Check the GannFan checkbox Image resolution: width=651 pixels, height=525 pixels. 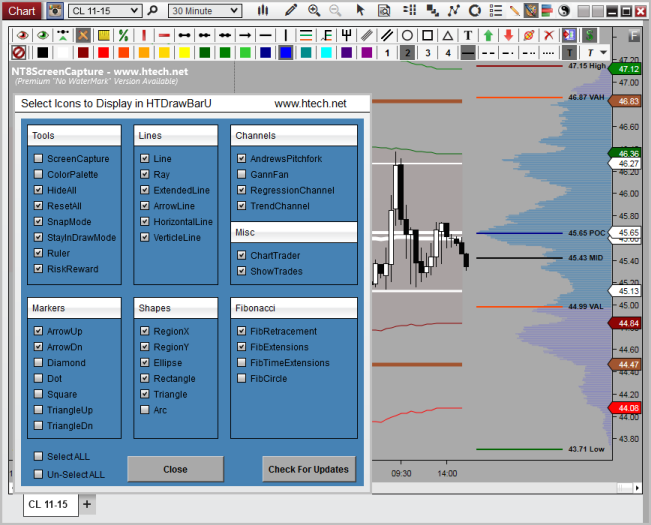(x=241, y=174)
